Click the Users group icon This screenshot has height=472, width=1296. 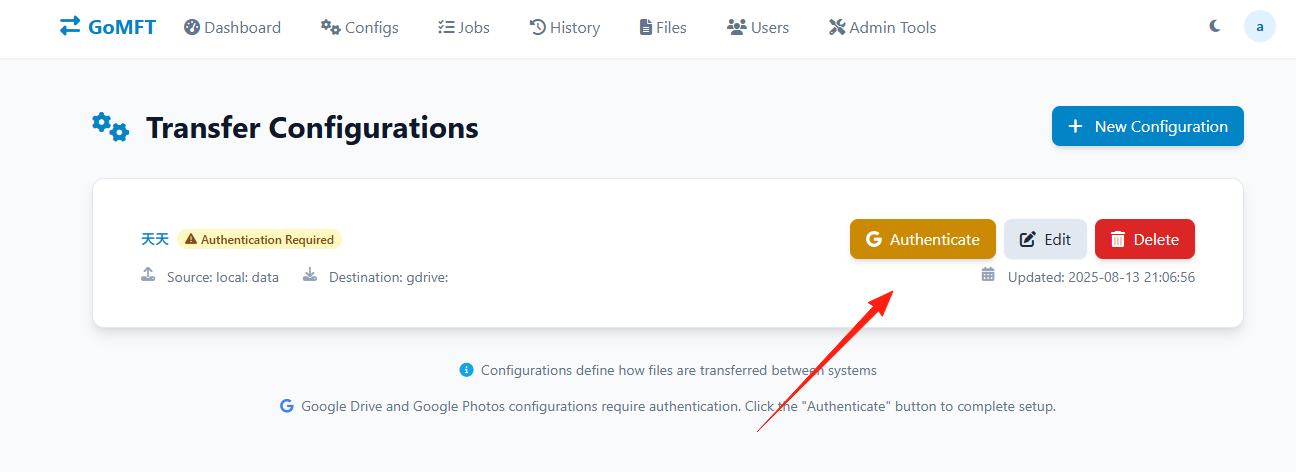(737, 27)
